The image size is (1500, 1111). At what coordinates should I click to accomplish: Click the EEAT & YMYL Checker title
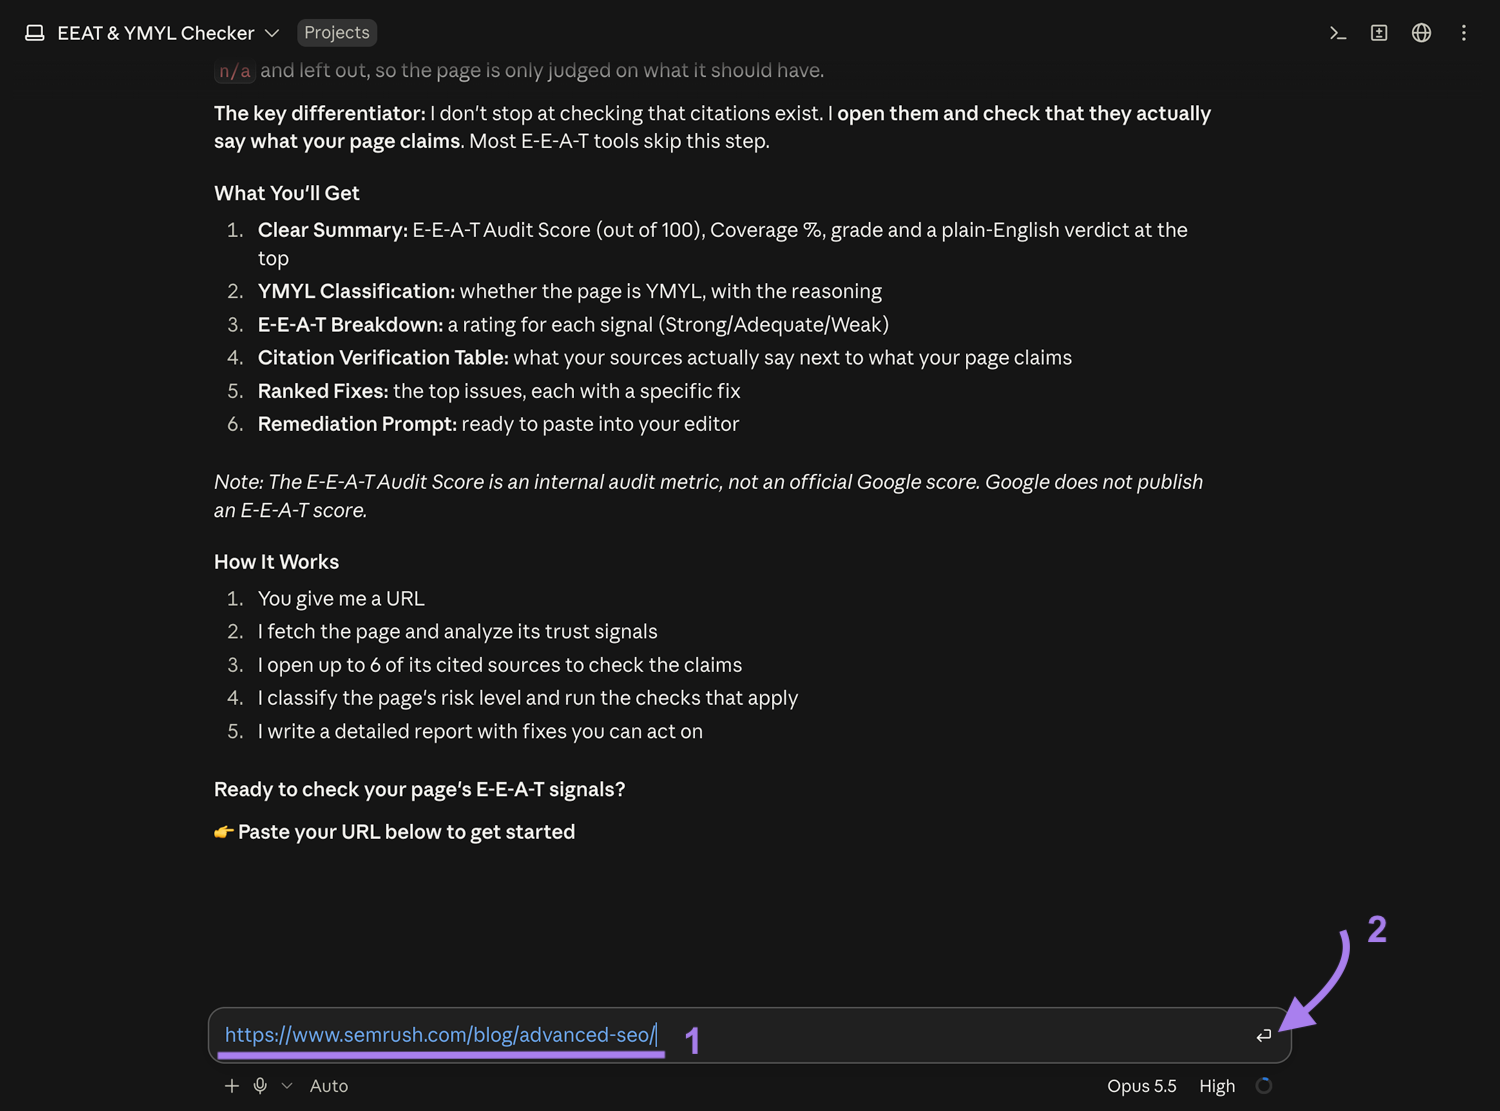coord(156,33)
